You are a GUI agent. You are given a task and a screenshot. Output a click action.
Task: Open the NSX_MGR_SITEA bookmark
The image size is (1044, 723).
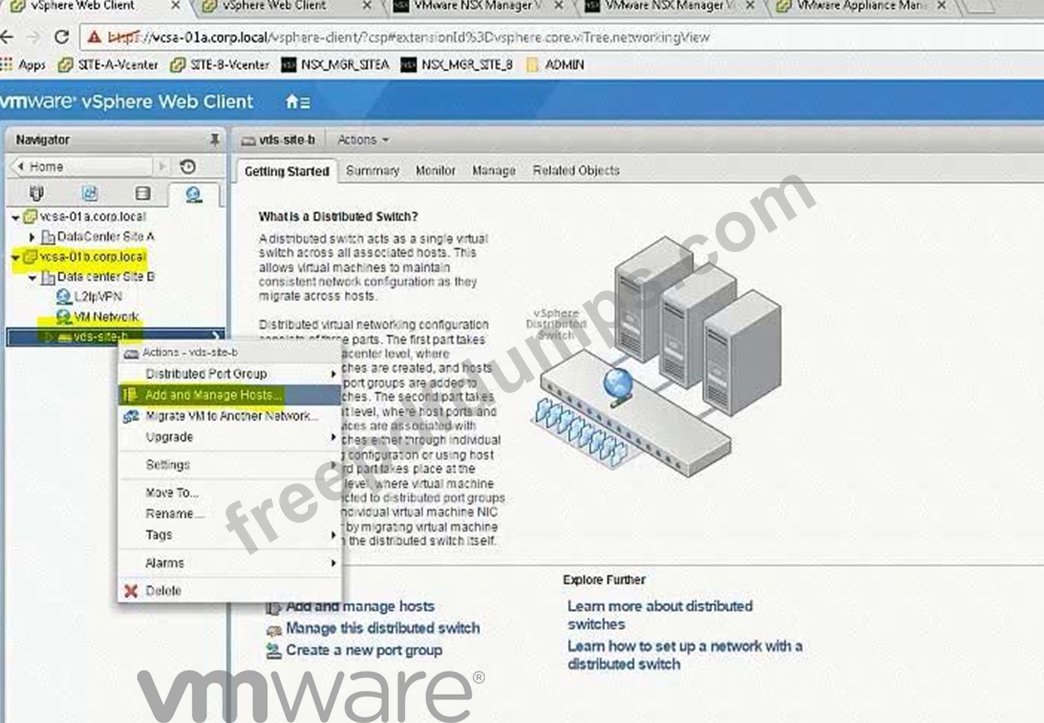(x=335, y=65)
